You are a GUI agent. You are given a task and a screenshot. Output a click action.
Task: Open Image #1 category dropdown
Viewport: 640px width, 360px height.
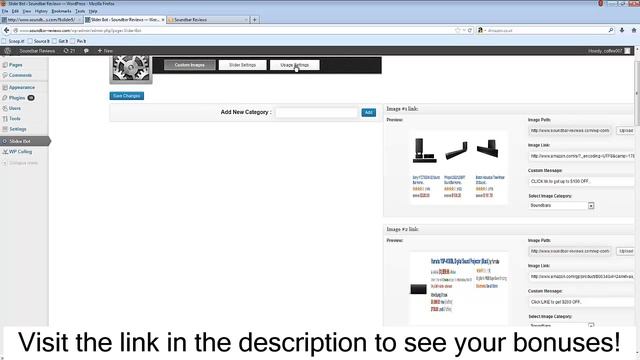[x=561, y=206]
